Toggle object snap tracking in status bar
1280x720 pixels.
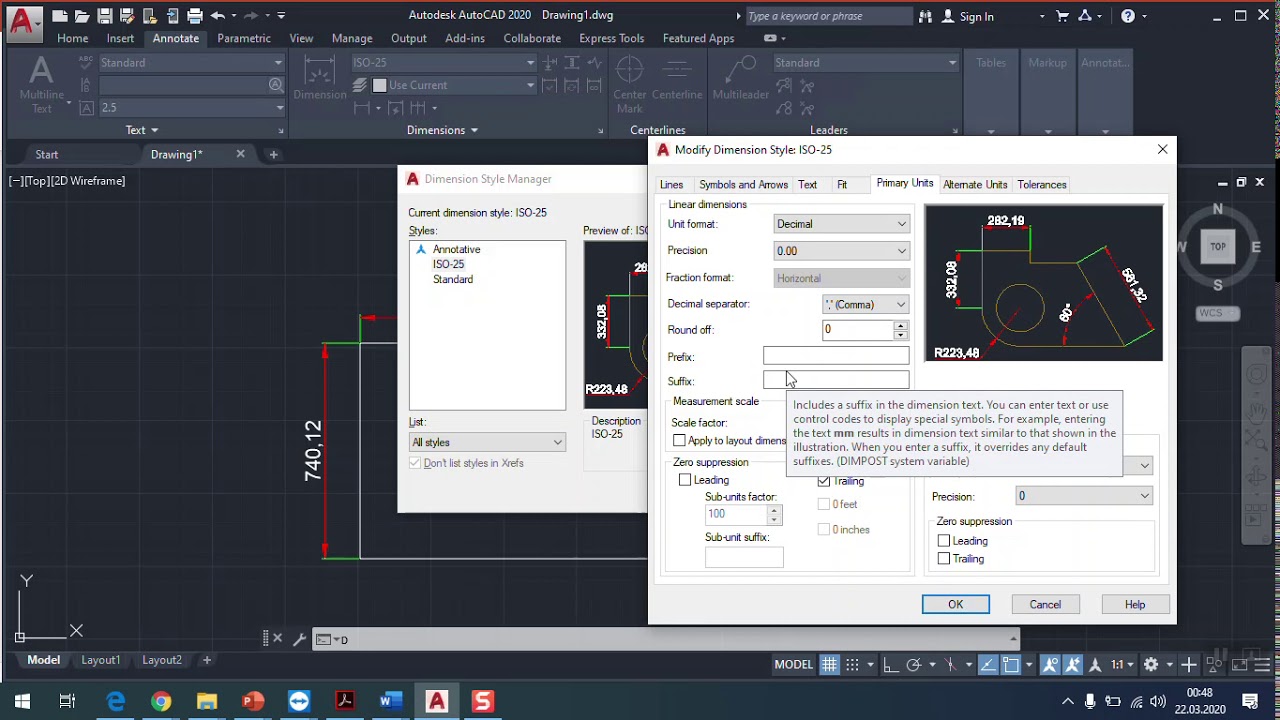coord(987,665)
